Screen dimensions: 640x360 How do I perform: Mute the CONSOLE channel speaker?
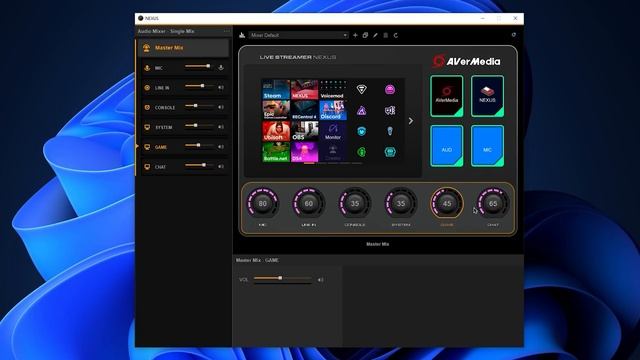[x=221, y=107]
